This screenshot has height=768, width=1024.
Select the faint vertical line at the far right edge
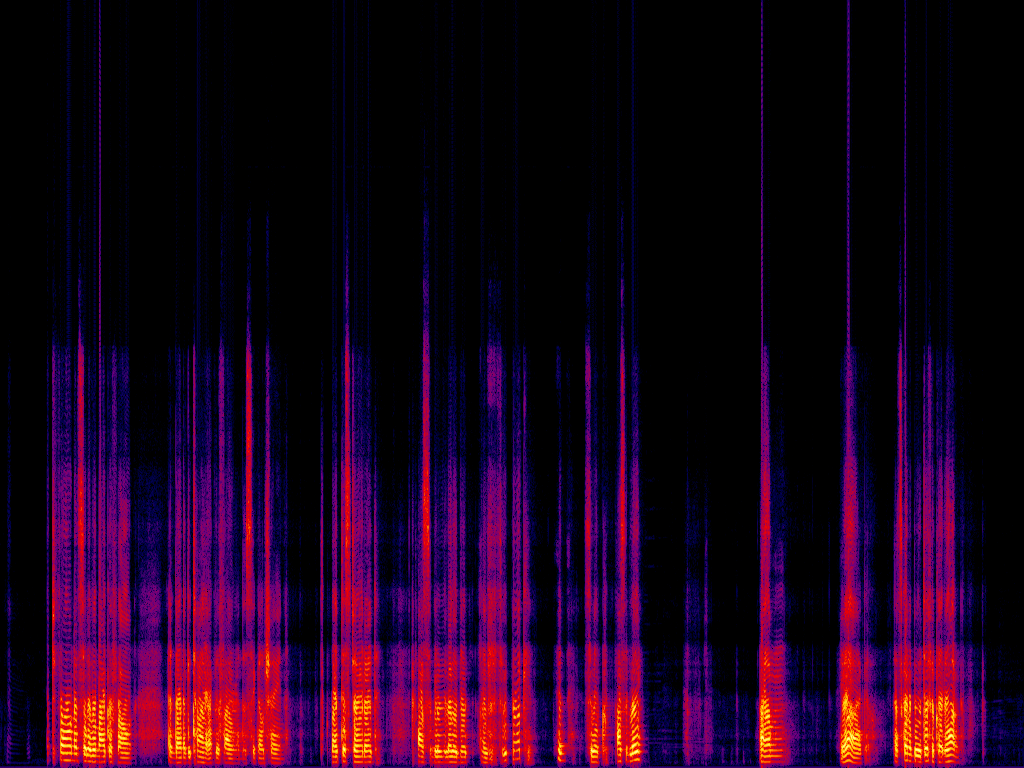pos(983,620)
